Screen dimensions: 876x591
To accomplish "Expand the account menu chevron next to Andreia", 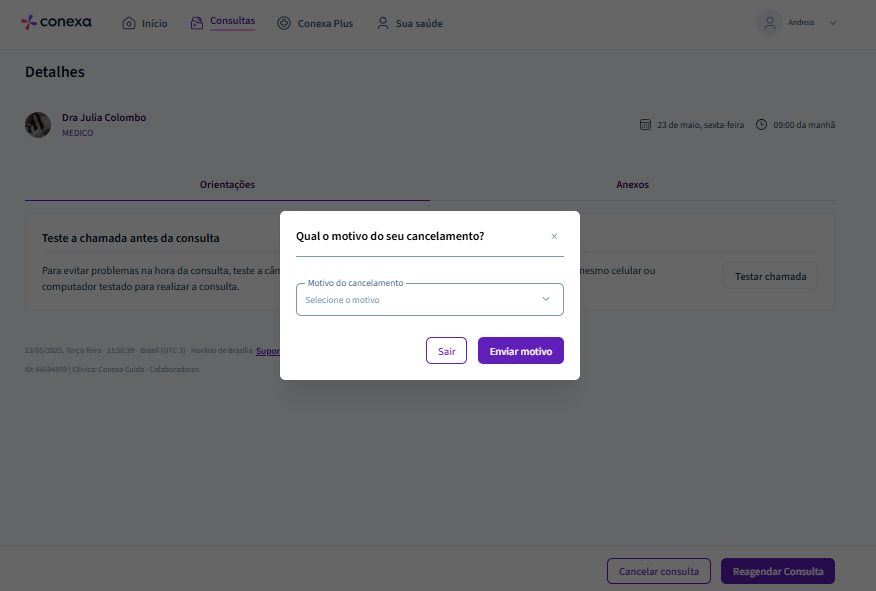I will point(832,23).
